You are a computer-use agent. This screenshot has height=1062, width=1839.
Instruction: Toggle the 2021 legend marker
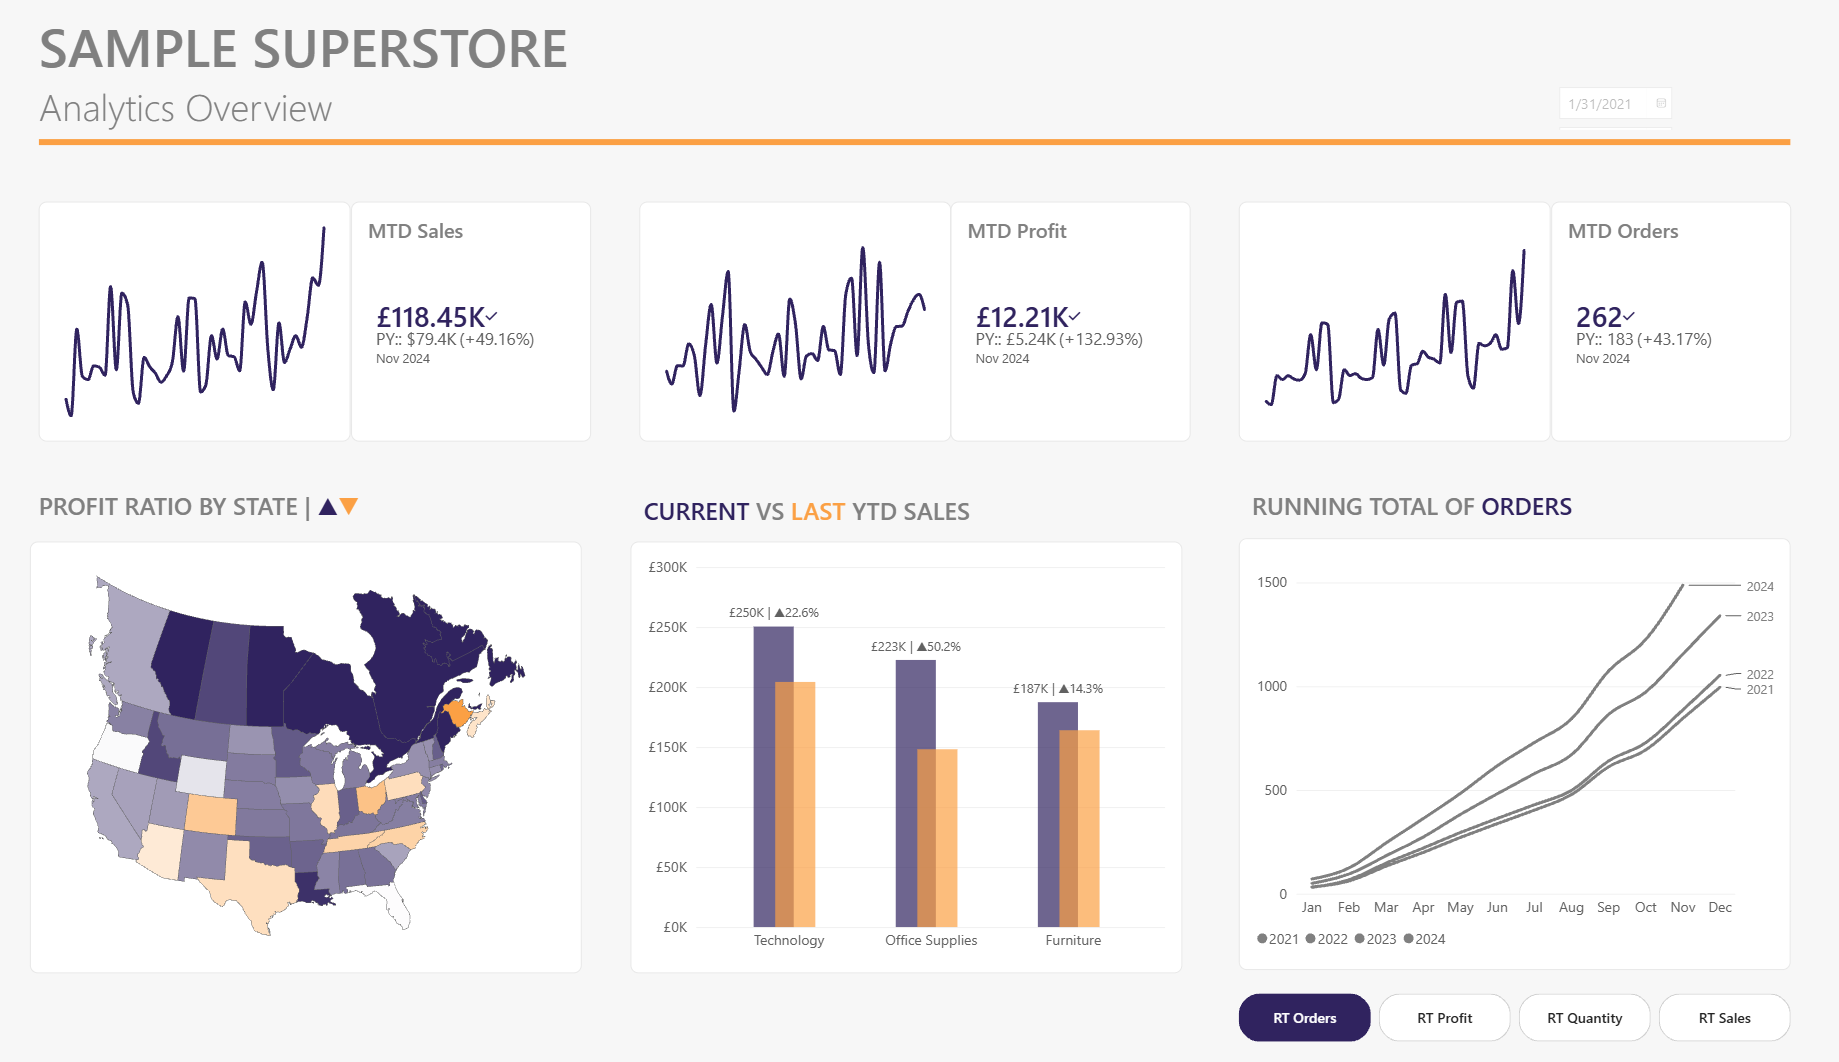(x=1262, y=939)
